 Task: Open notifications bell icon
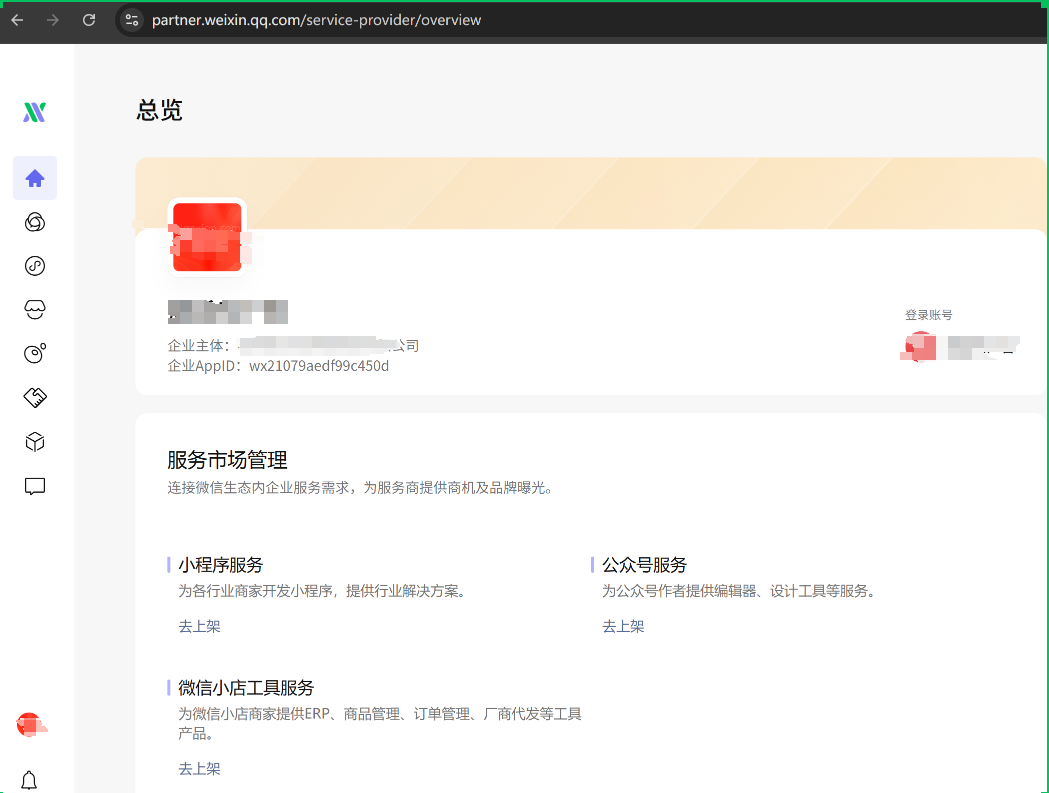tap(29, 780)
